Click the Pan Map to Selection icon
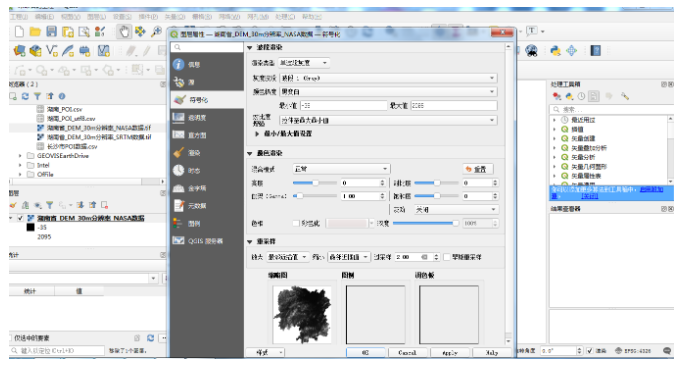Viewport: 680px width, 368px height. 140,32
